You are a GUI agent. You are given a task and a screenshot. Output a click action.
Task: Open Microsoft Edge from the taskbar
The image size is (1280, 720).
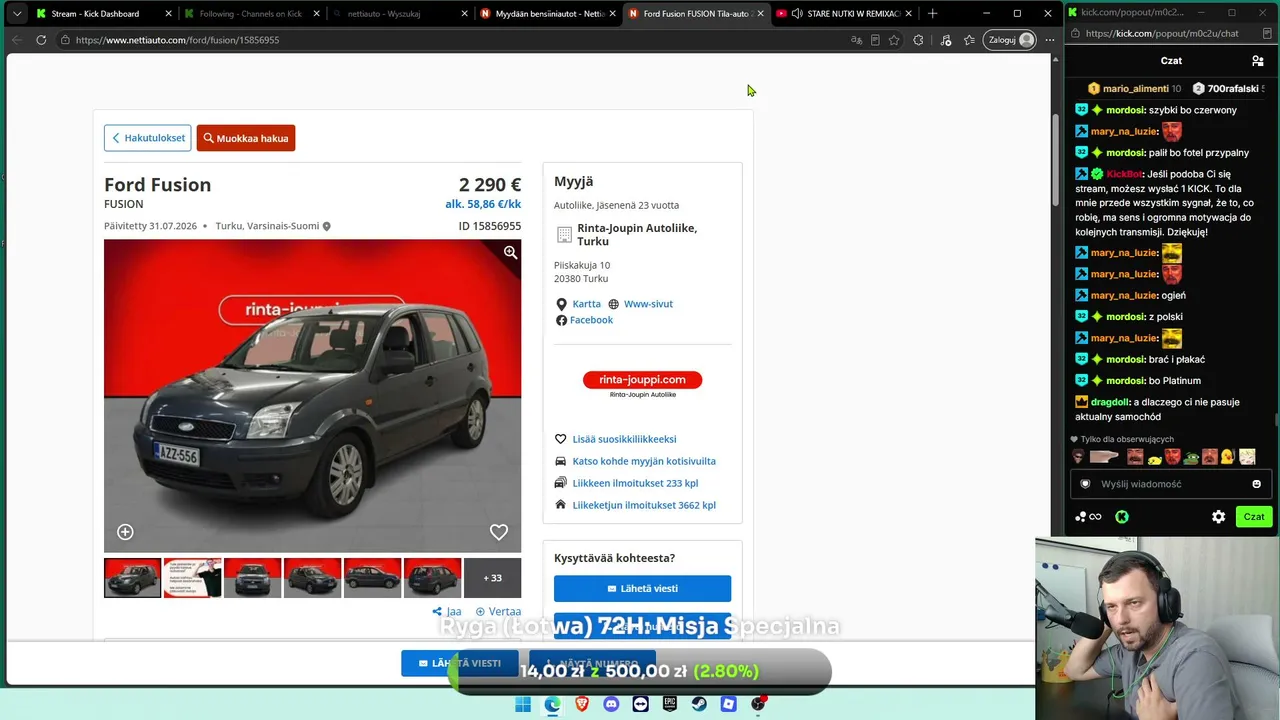[552, 704]
